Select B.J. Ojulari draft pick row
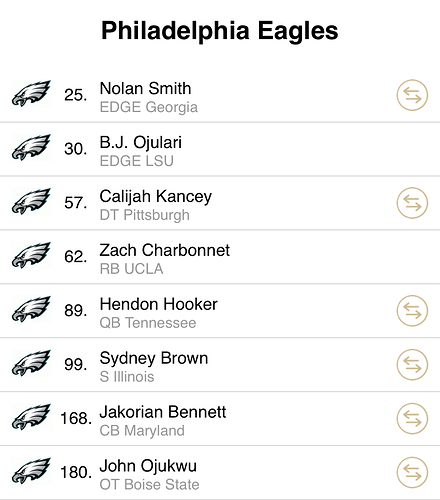 220,149
